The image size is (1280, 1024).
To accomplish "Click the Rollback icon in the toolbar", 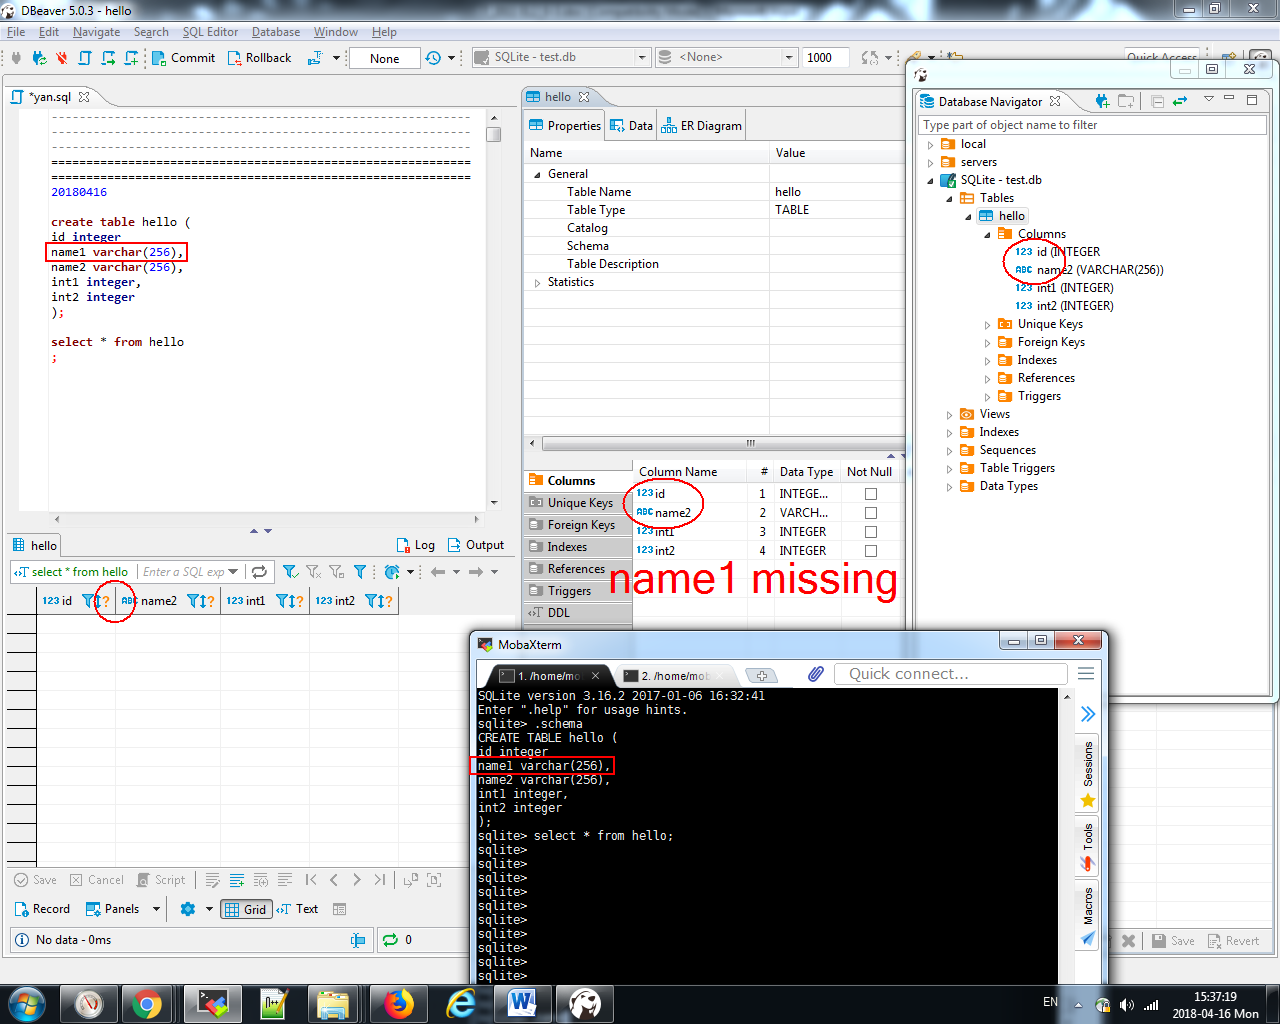I will (258, 58).
